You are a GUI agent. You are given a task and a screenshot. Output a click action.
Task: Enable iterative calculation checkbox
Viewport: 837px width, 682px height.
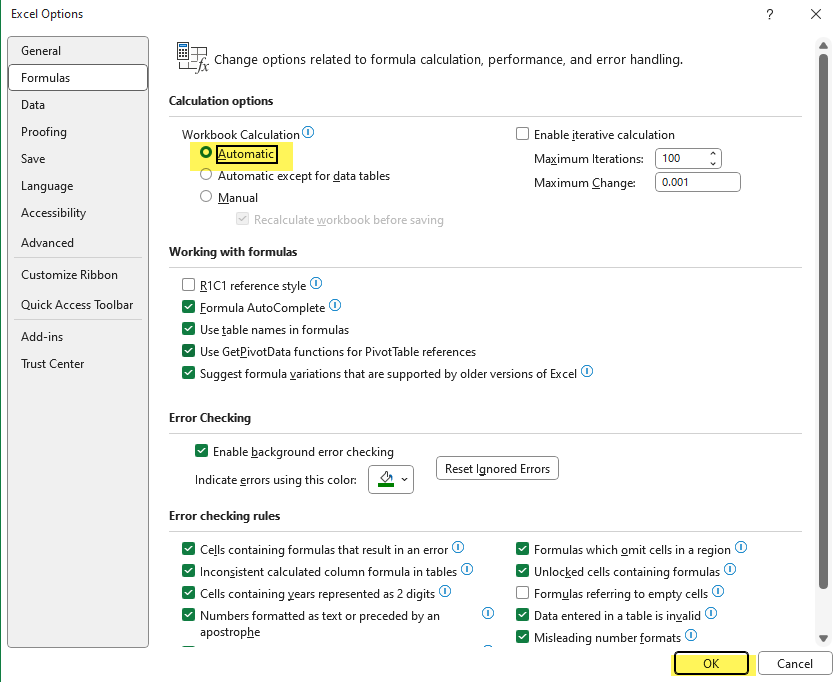coord(522,134)
